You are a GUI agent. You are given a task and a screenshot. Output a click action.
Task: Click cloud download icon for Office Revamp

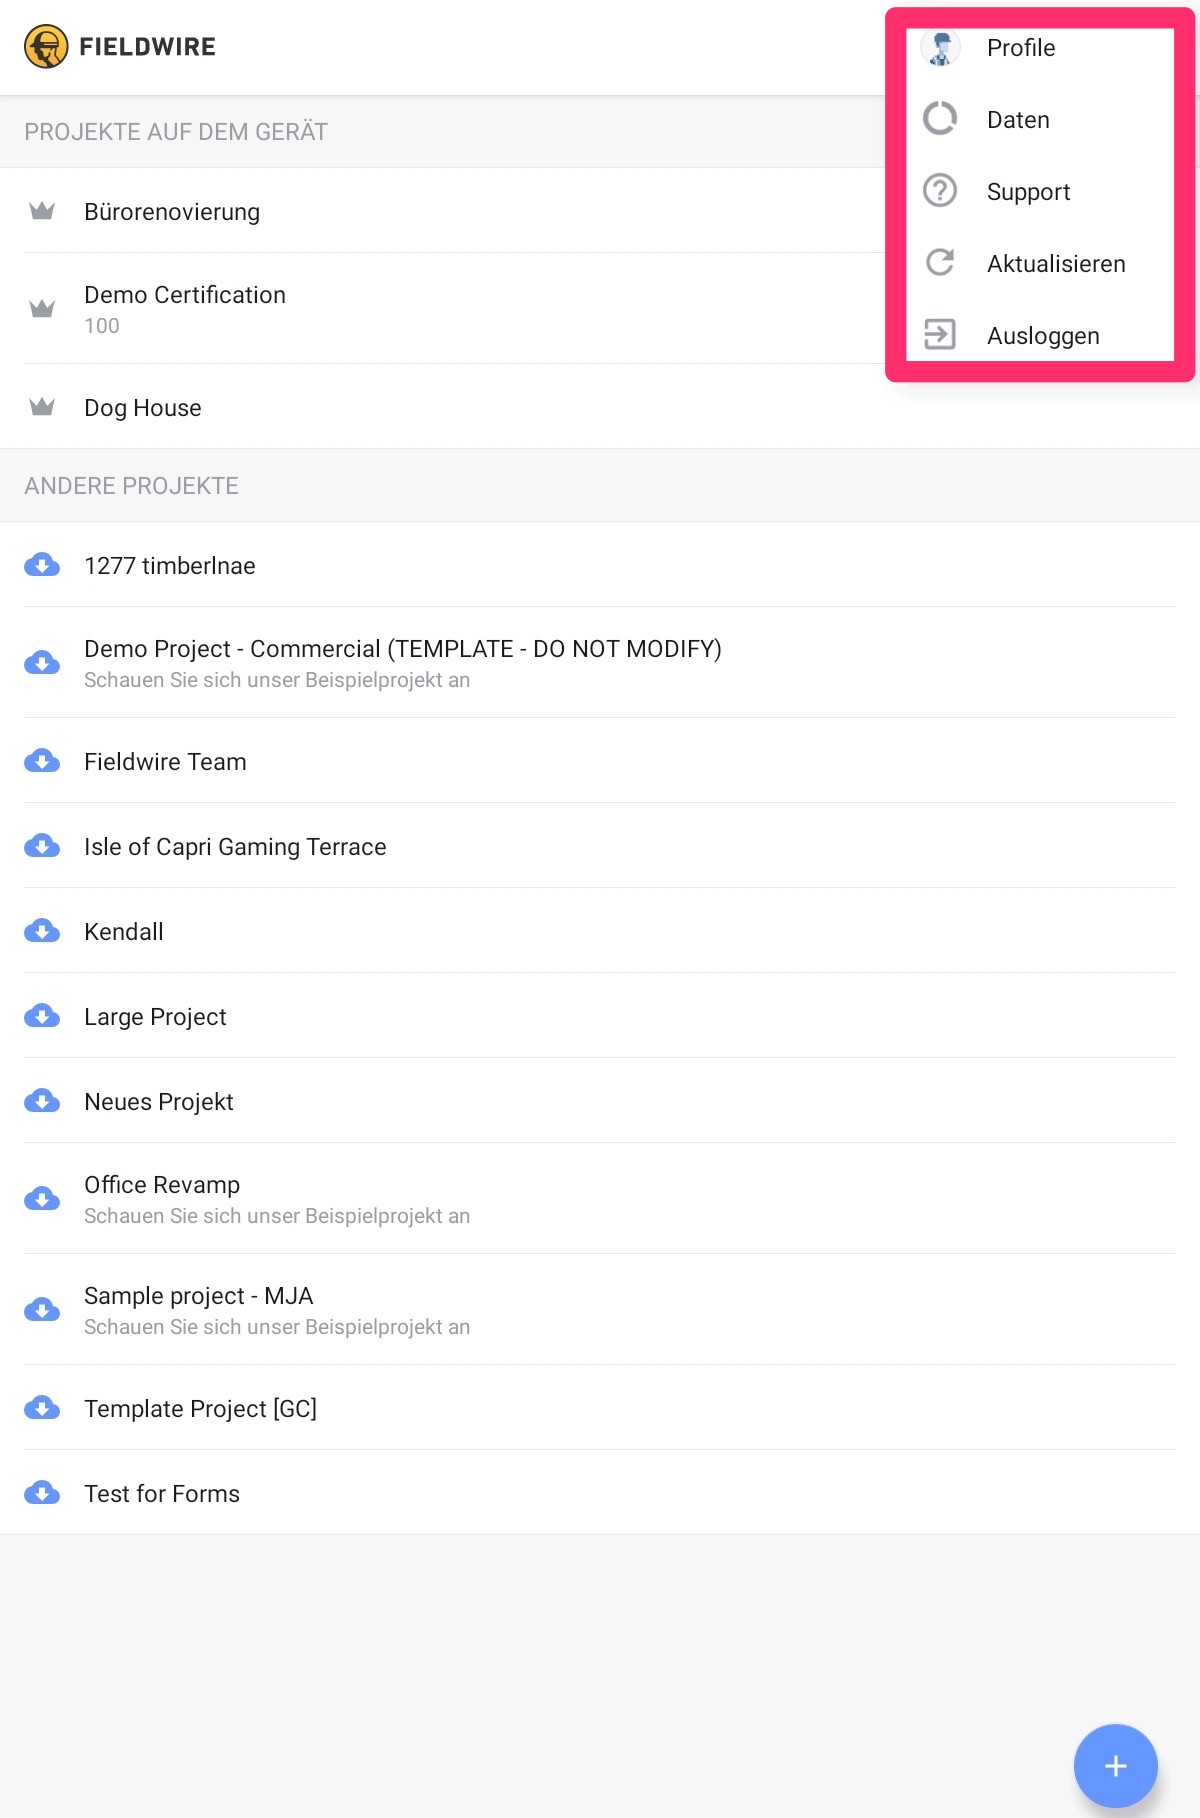[42, 1198]
